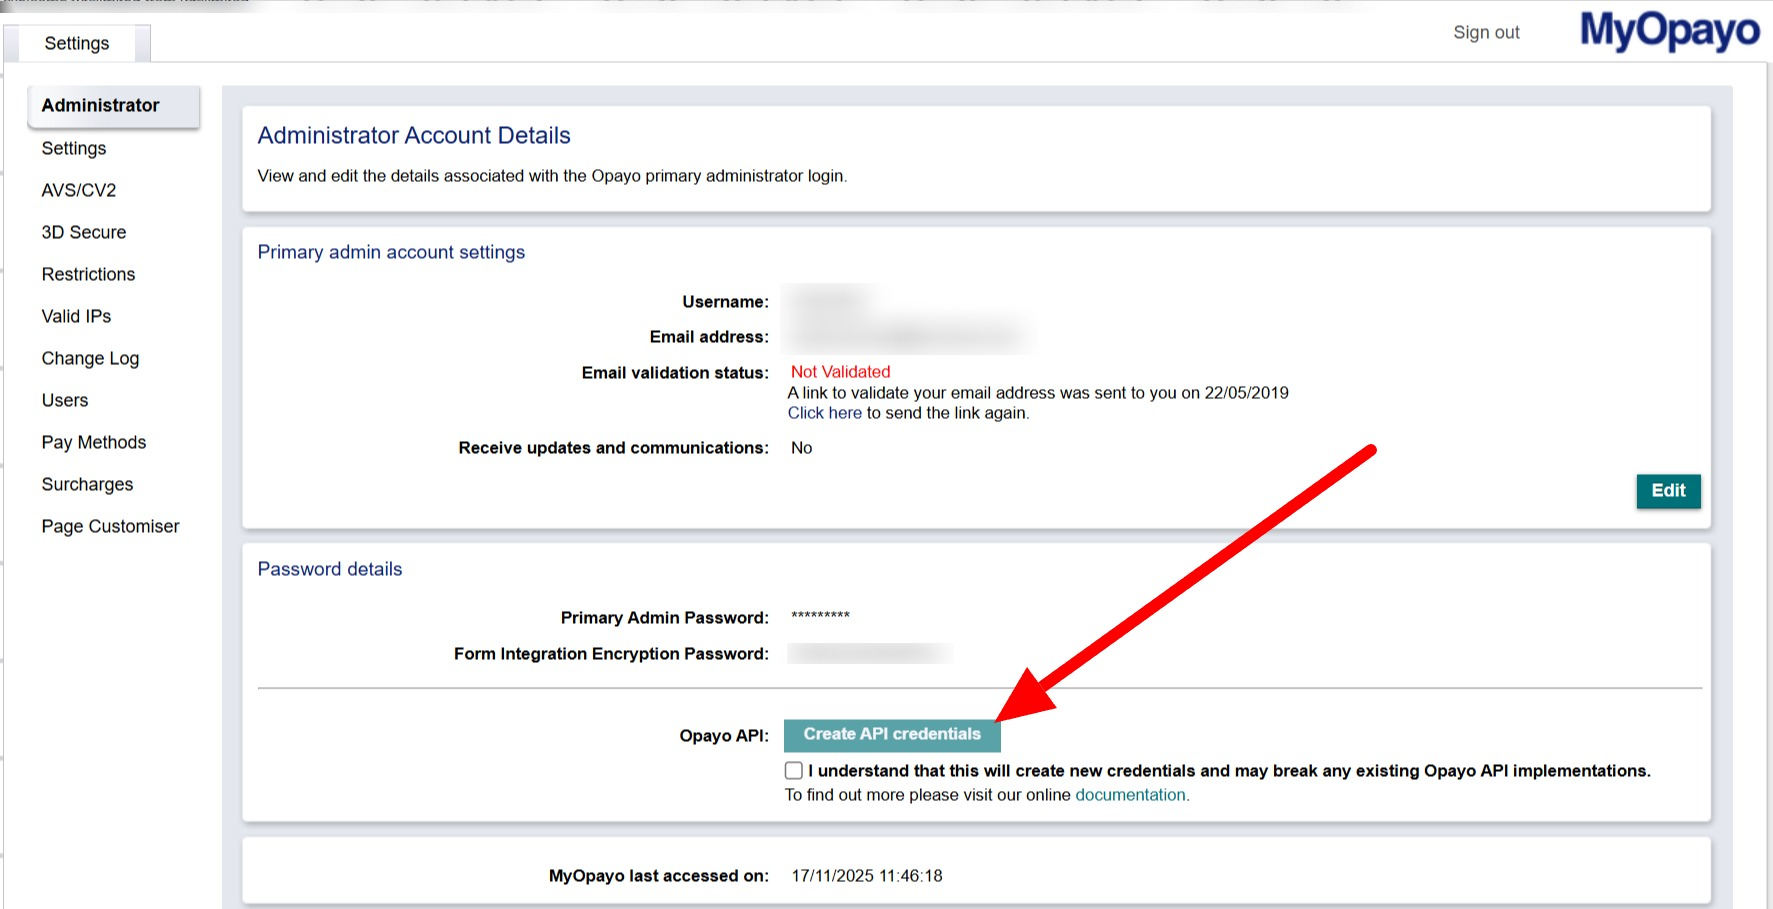Click Create API credentials button
Viewport: 1773px width, 909px height.
[x=892, y=735]
